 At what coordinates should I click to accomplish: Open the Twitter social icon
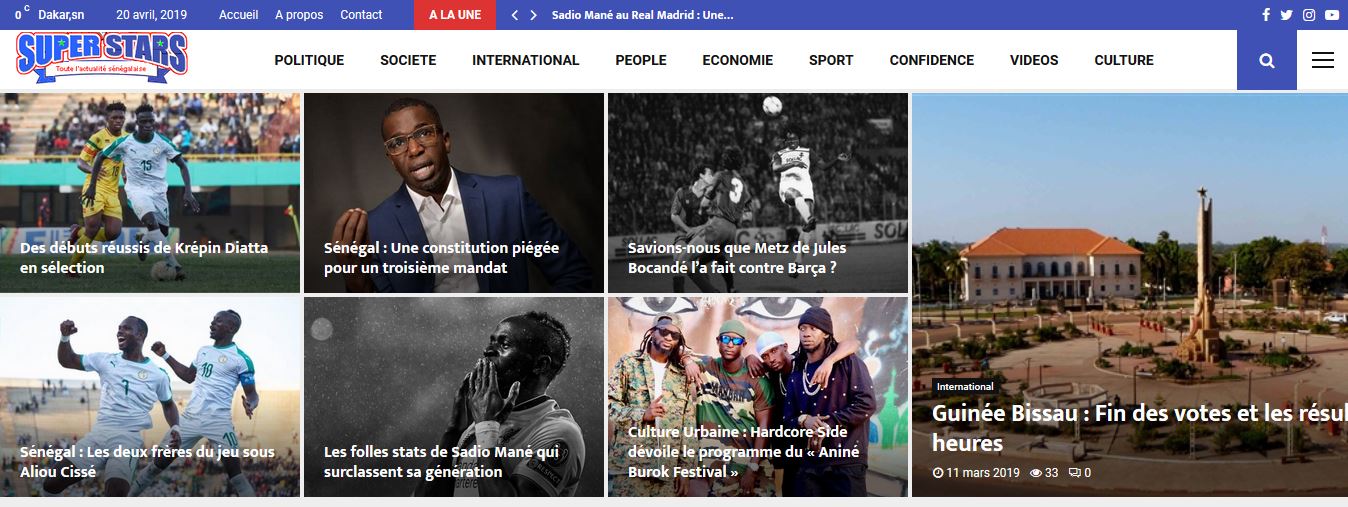click(x=1286, y=15)
